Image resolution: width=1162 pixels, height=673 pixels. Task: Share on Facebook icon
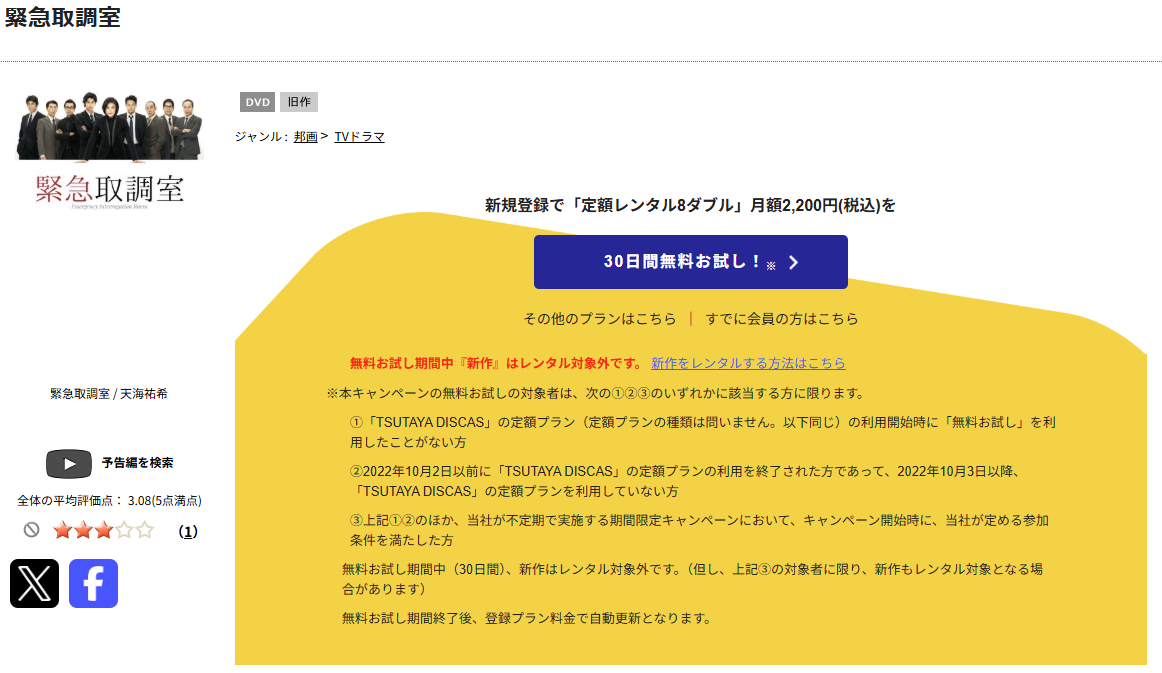[93, 583]
